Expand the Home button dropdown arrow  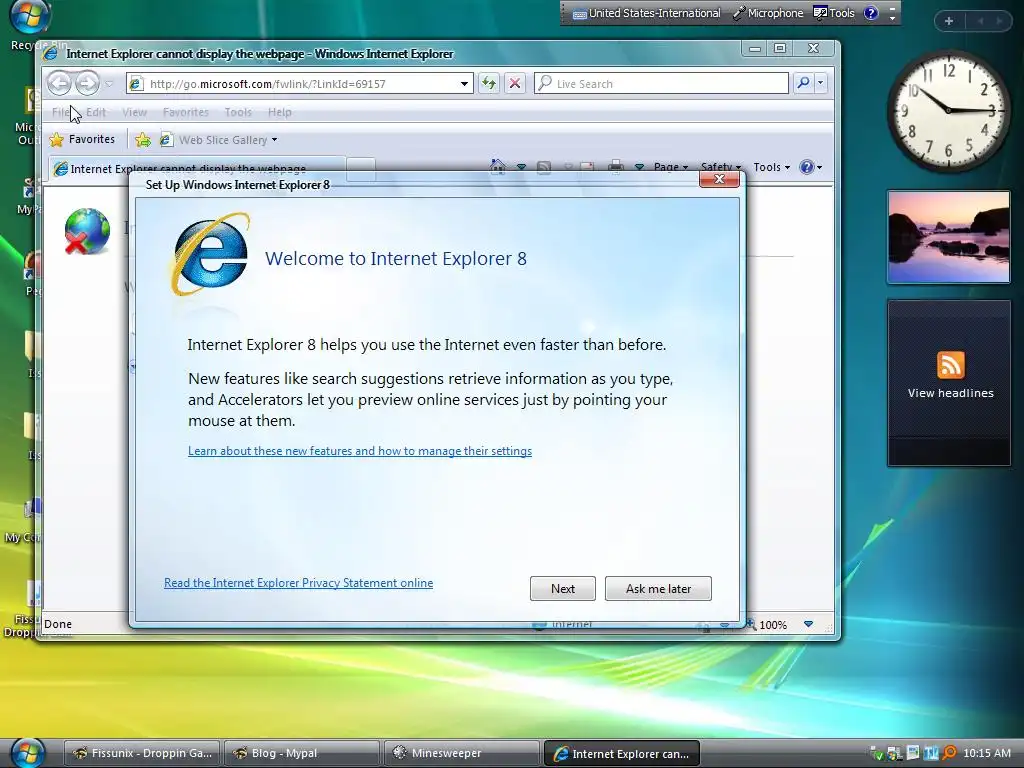click(x=521, y=167)
